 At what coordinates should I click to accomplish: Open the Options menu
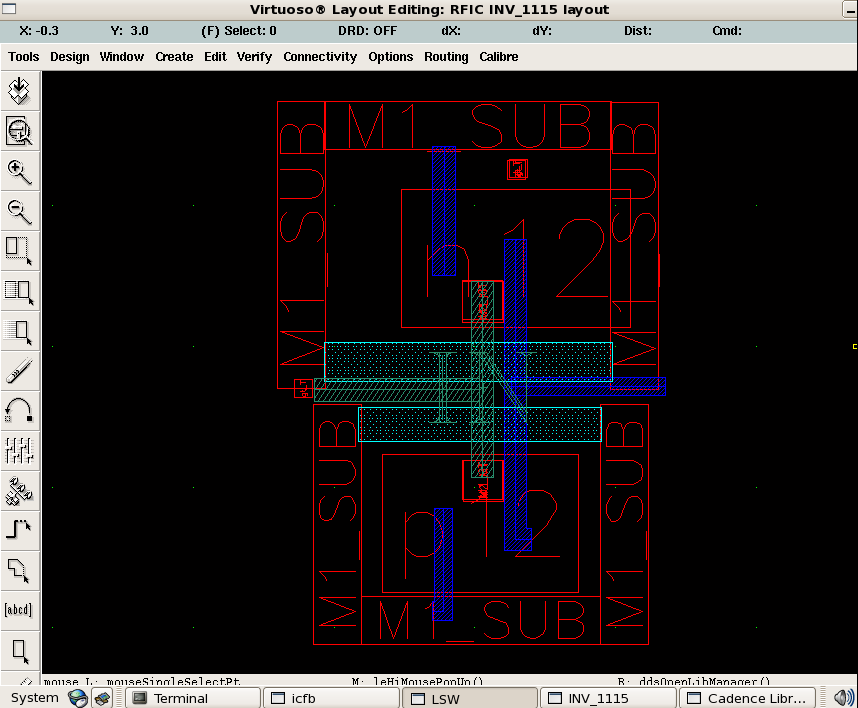click(x=390, y=57)
